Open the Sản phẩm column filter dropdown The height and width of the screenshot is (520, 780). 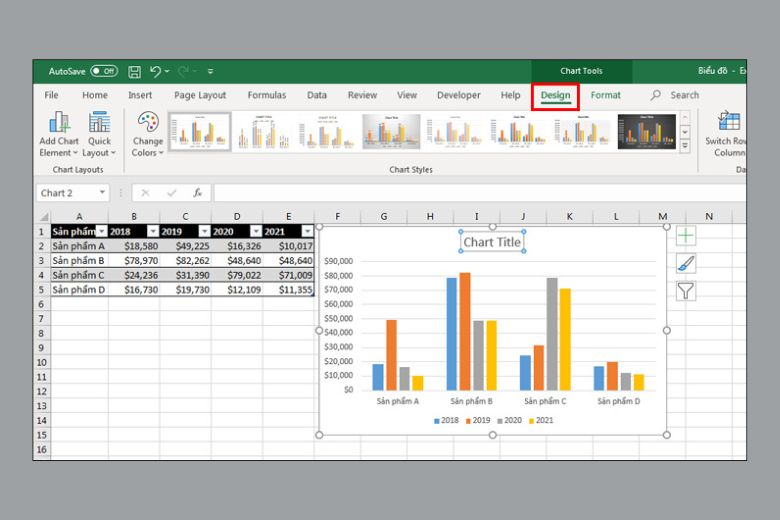[x=101, y=231]
